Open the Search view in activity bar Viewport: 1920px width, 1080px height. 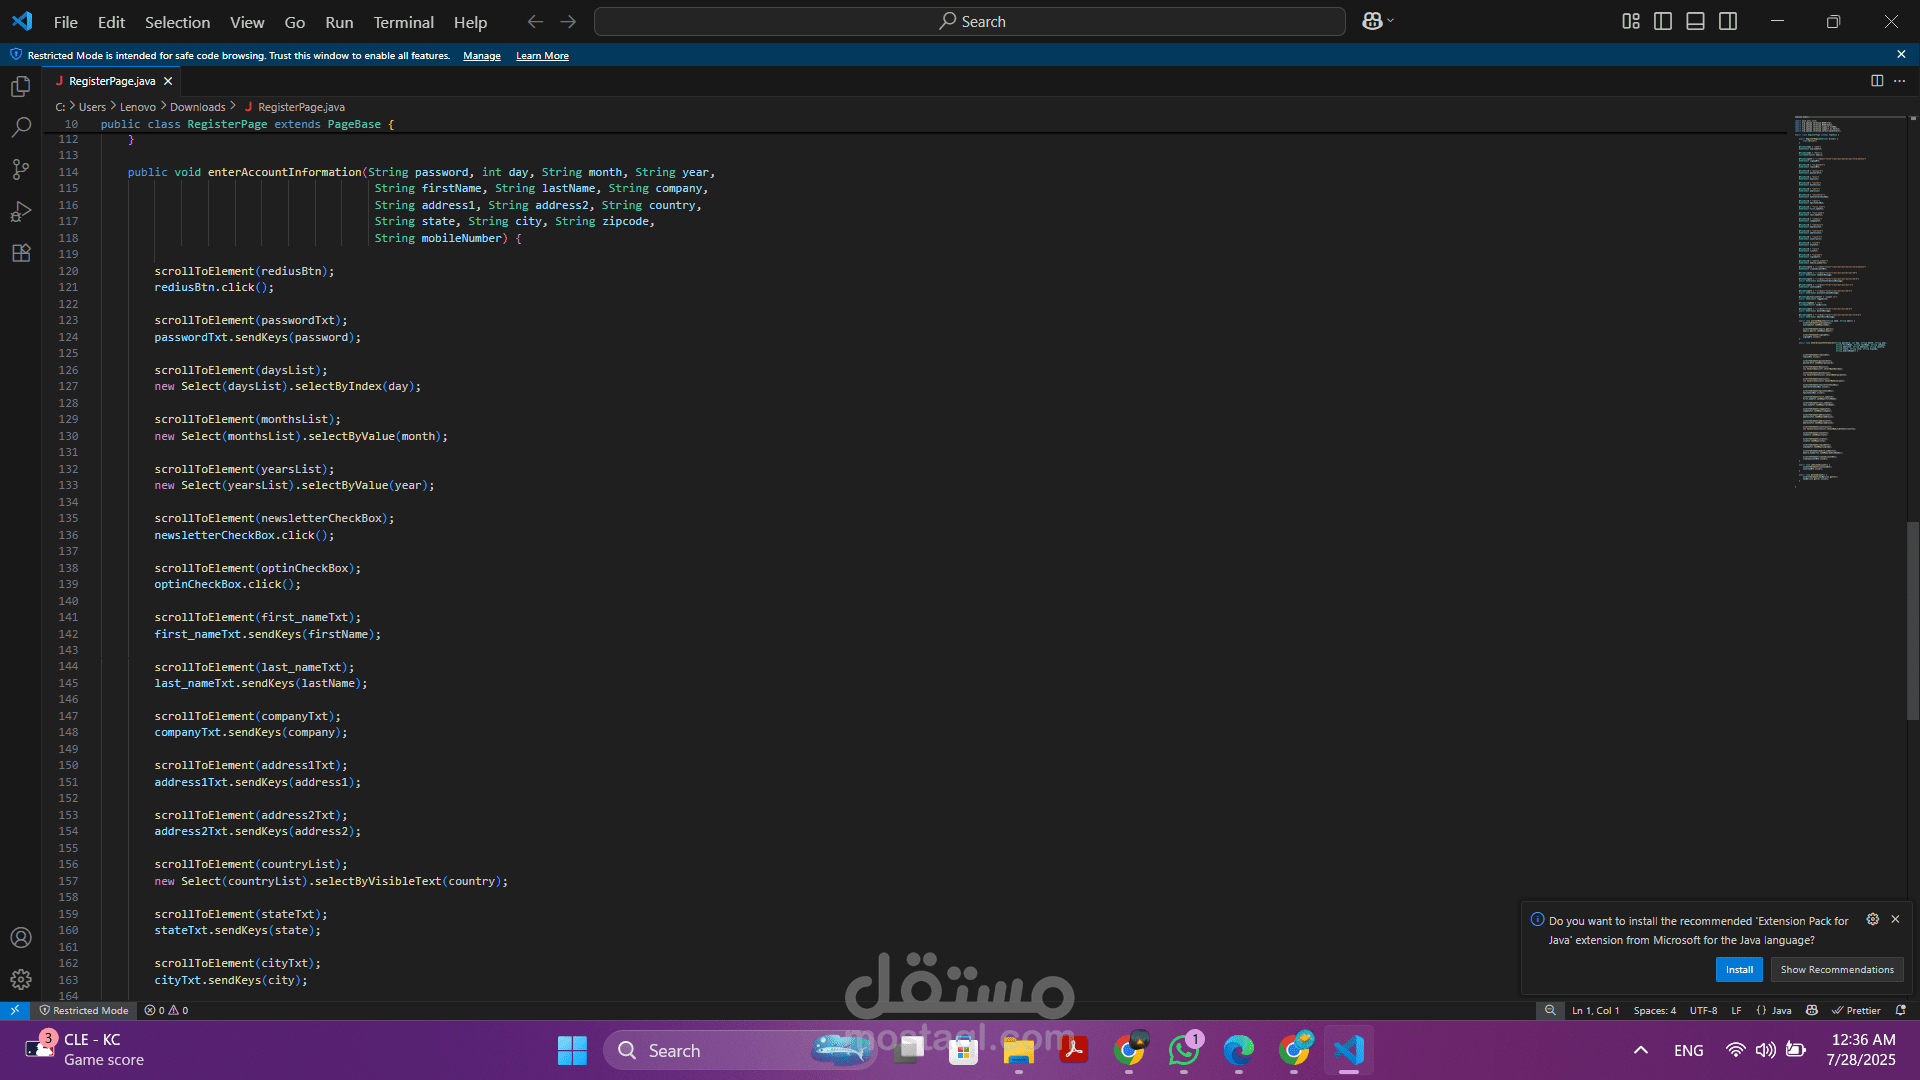click(x=21, y=128)
